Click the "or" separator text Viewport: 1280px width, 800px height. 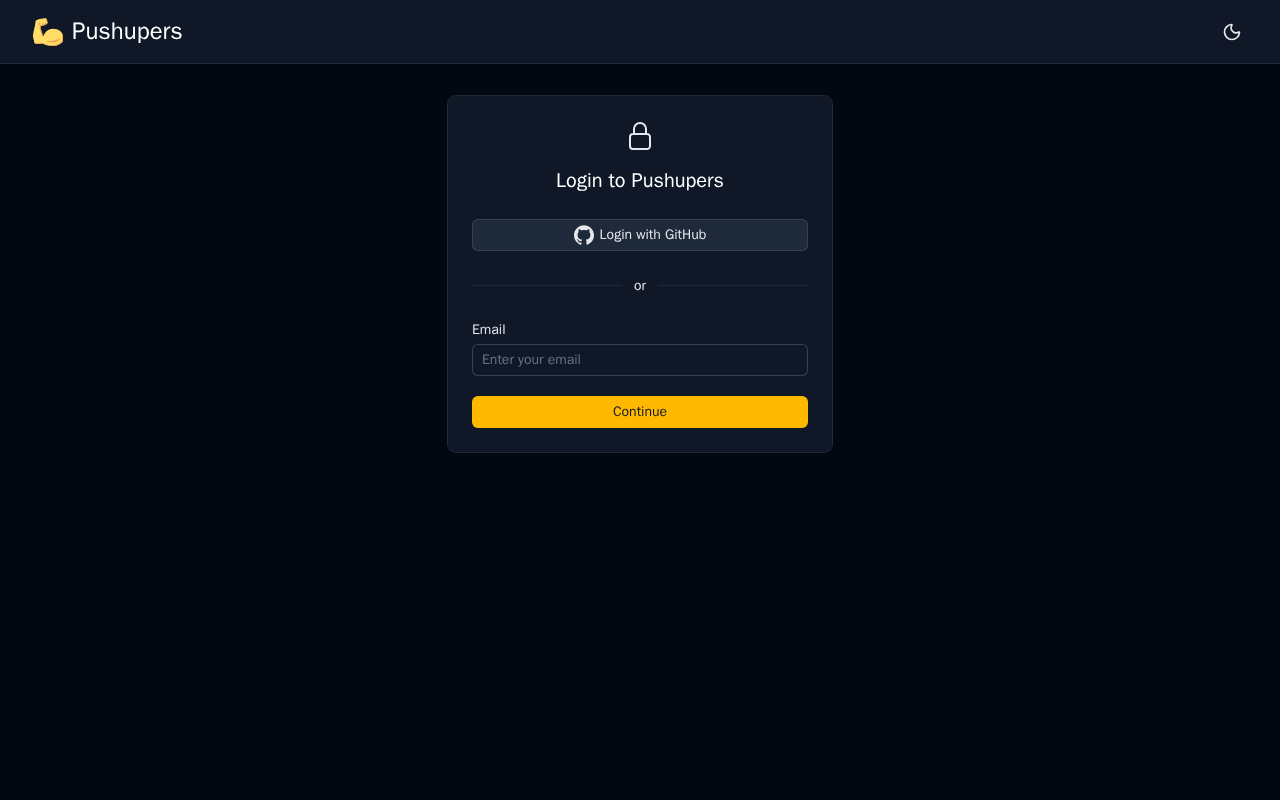(640, 286)
